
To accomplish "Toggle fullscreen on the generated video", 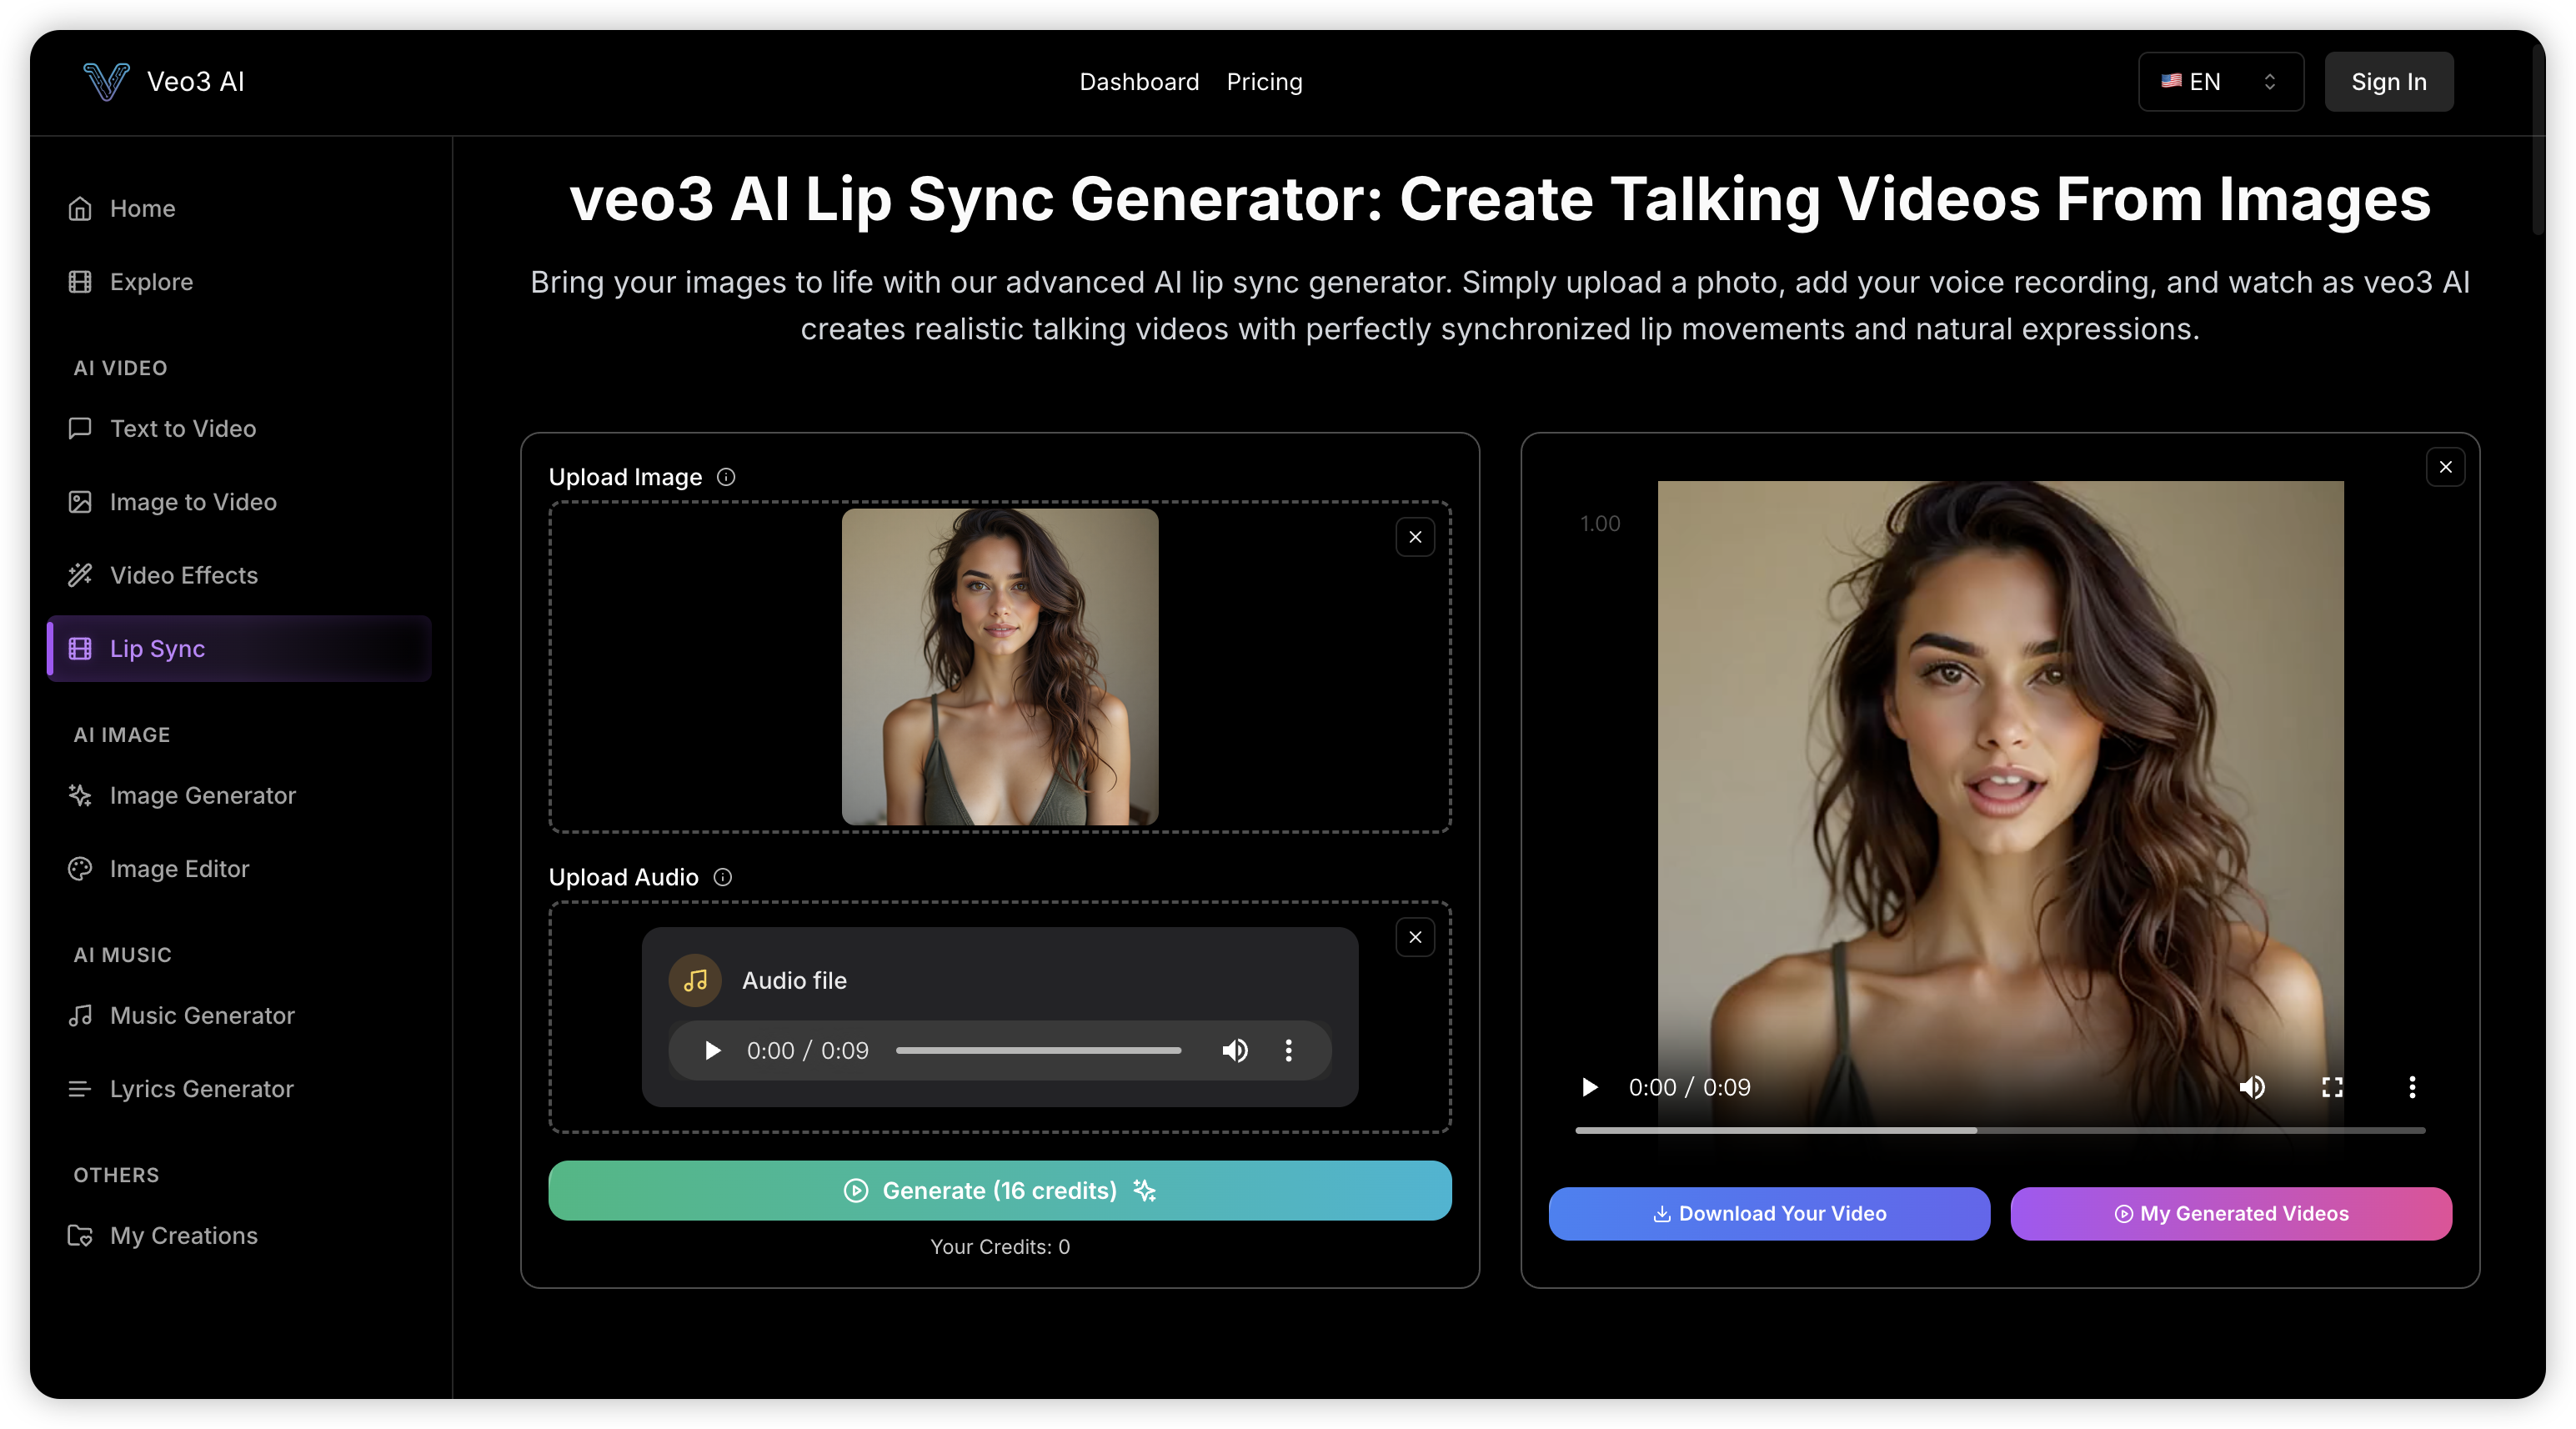I will pyautogui.click(x=2332, y=1087).
